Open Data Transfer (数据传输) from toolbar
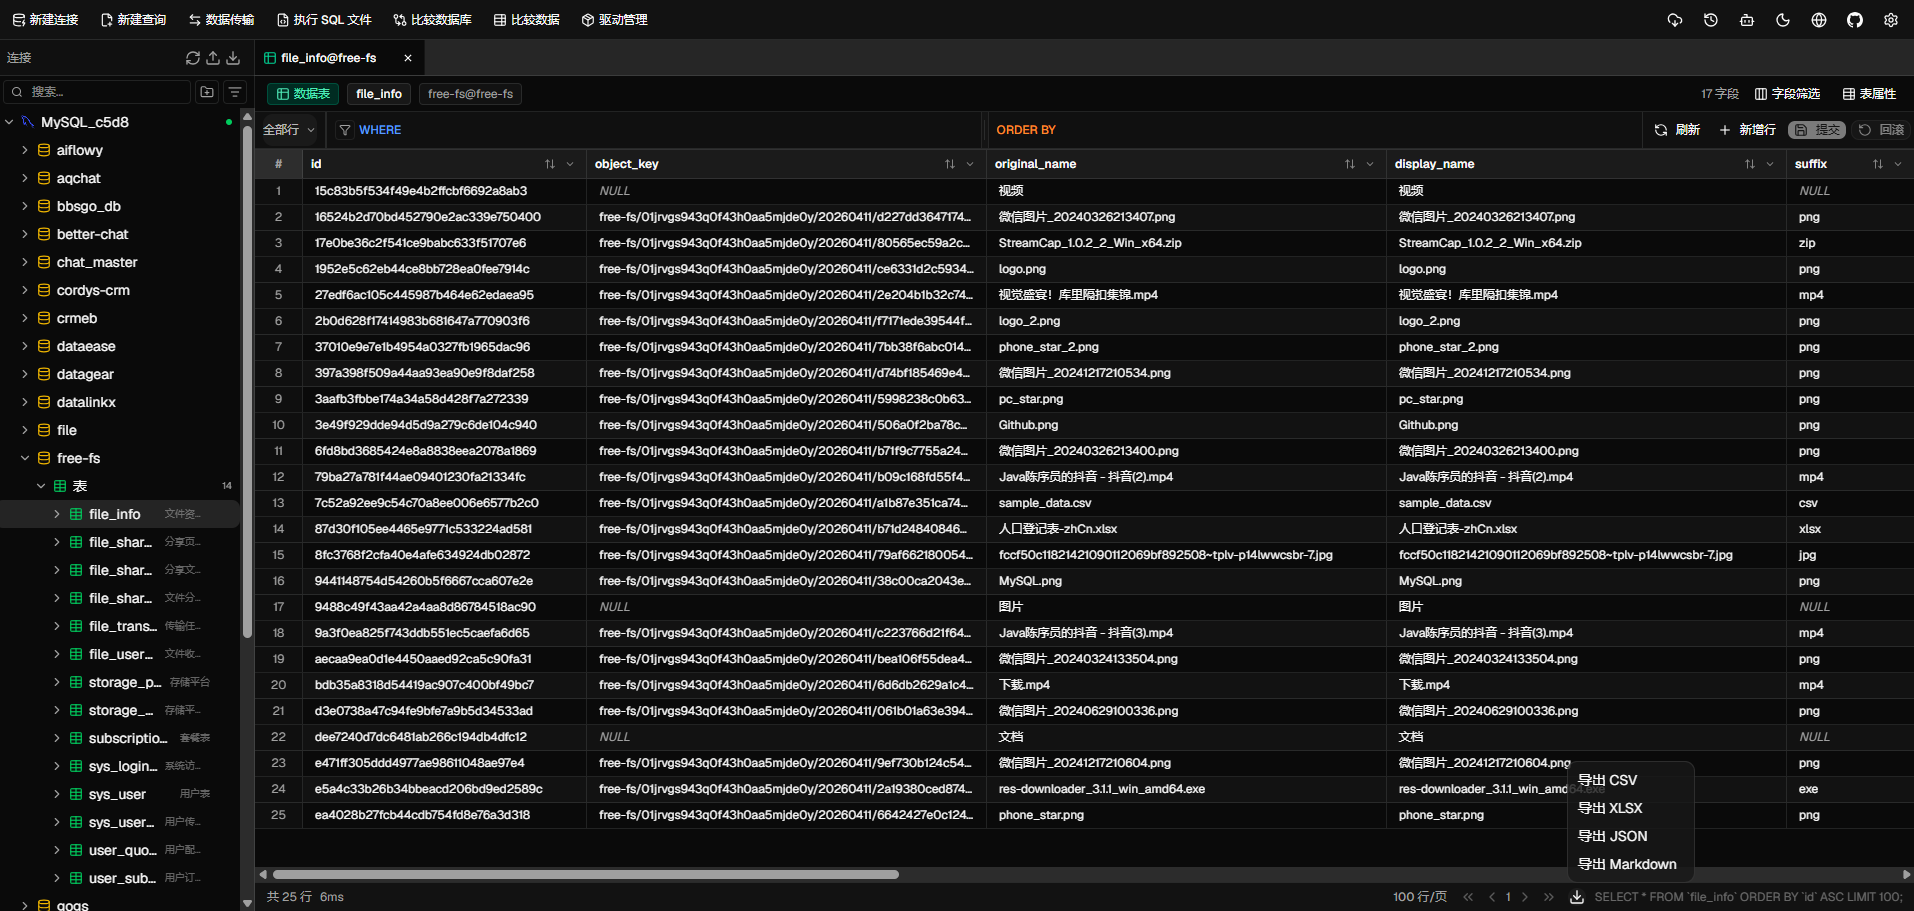This screenshot has width=1914, height=911. 221,20
